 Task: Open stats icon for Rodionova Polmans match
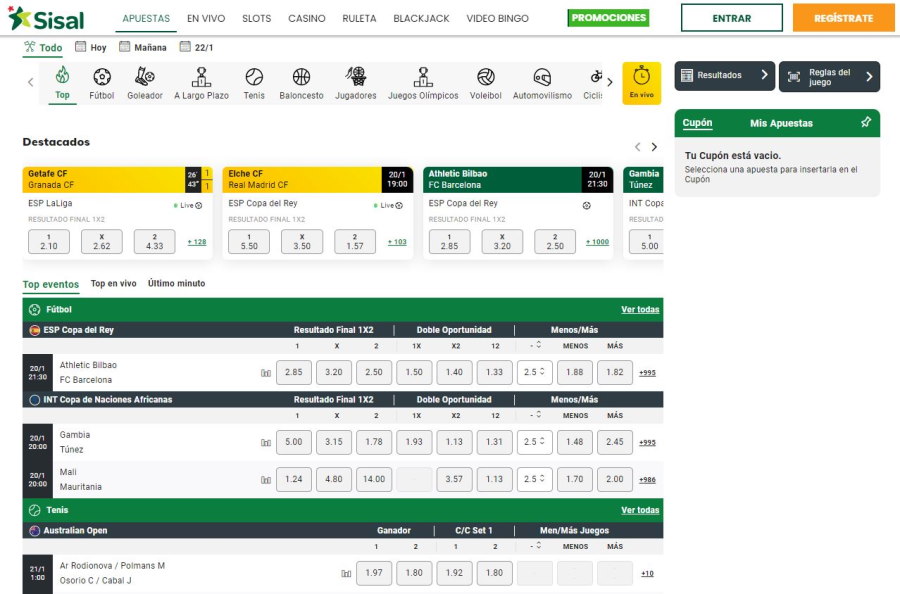pyautogui.click(x=346, y=573)
